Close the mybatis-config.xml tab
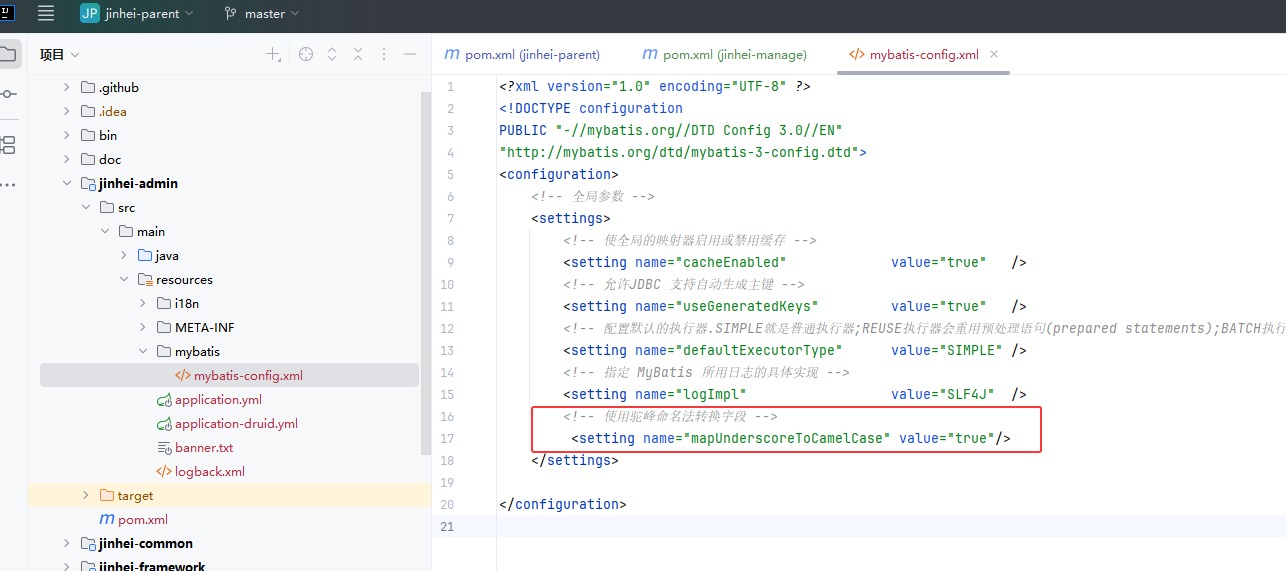The image size is (1286, 571). tap(994, 55)
